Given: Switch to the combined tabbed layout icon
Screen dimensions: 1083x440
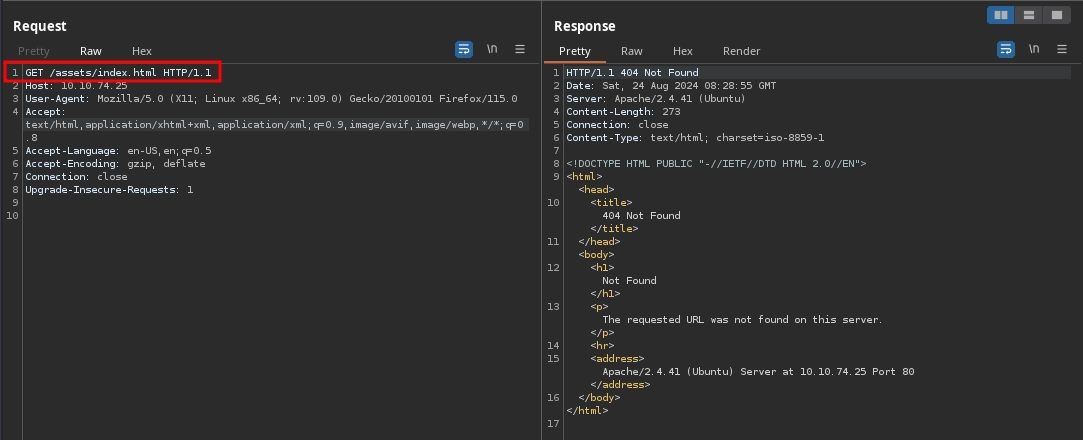Looking at the screenshot, I should pyautogui.click(x=1056, y=15).
